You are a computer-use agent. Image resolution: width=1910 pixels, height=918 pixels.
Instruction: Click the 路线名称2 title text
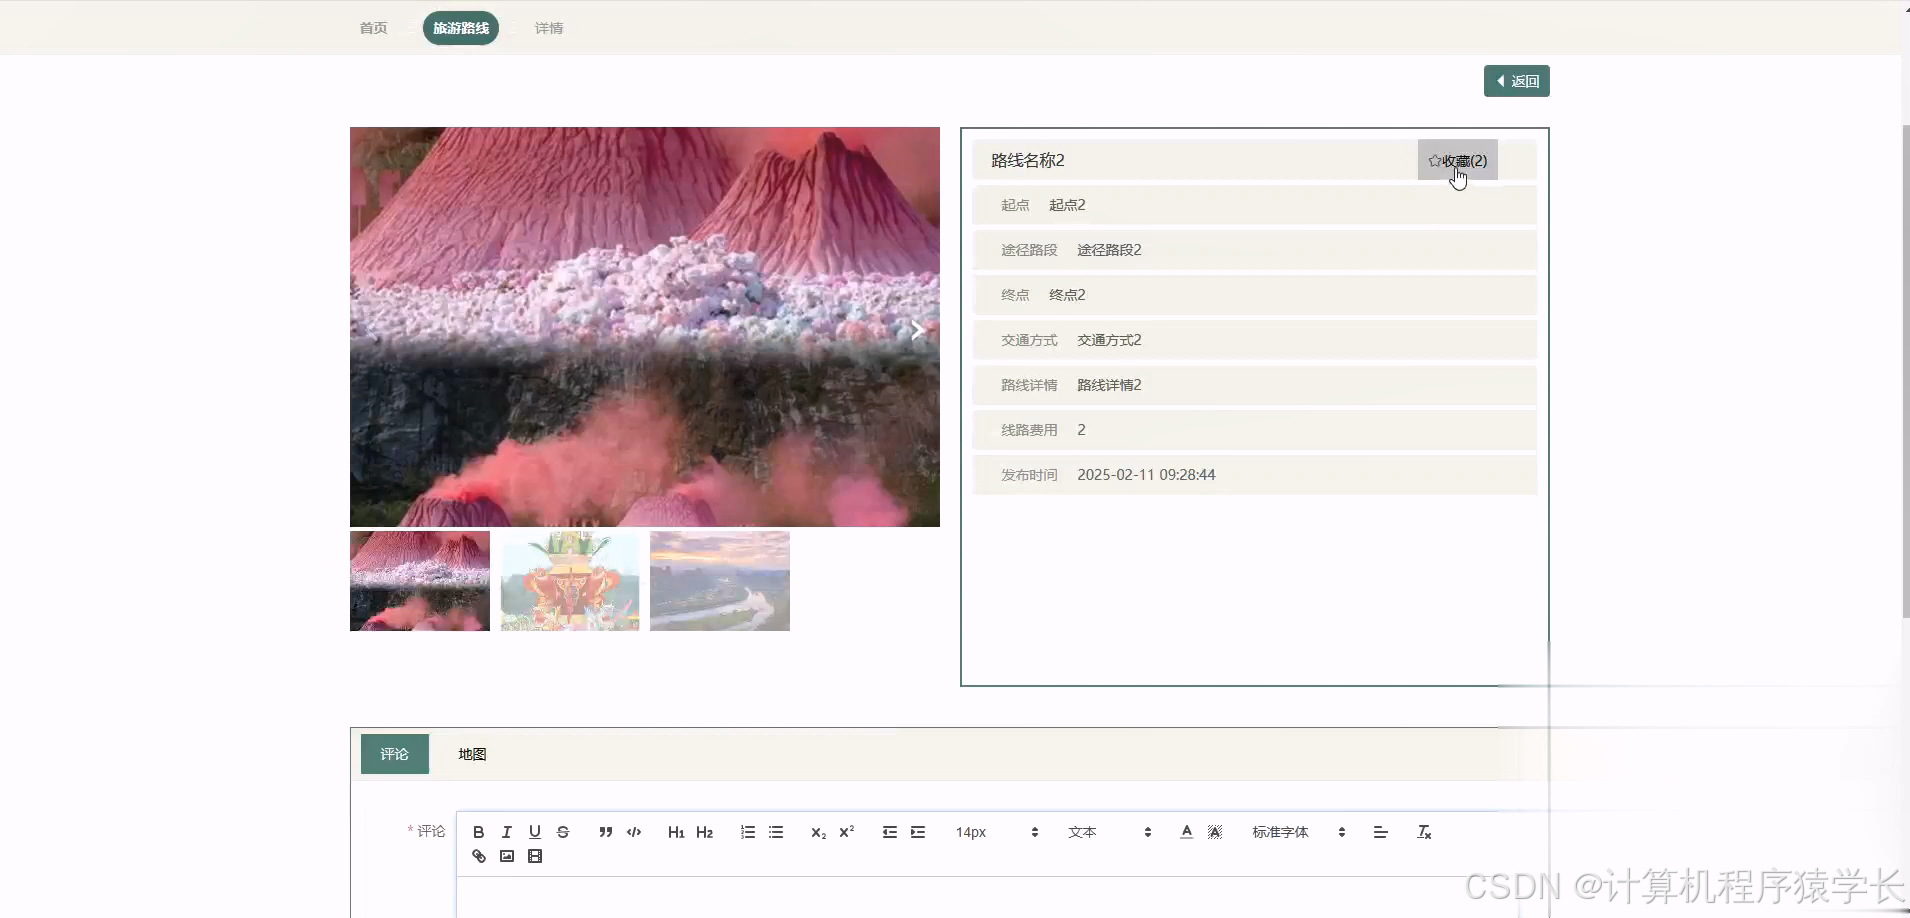[1028, 160]
